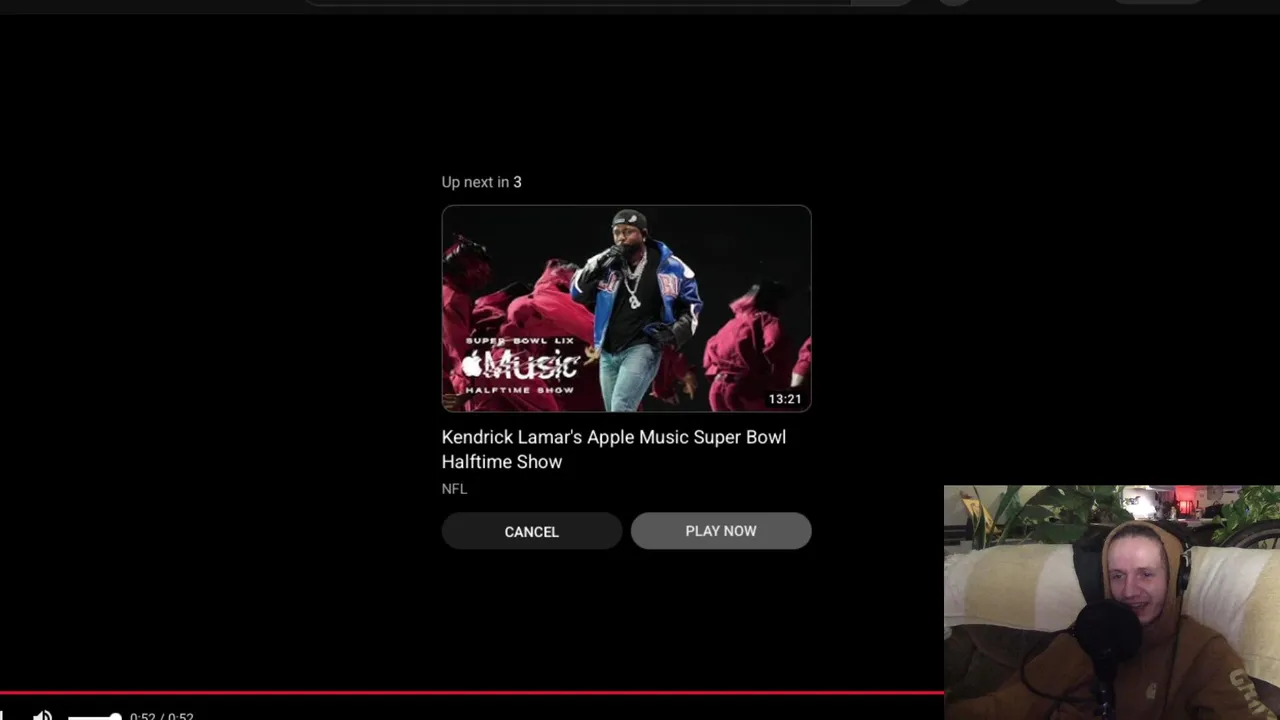Cancel the up next autoplay
Screen dimensions: 1280x720
point(531,531)
